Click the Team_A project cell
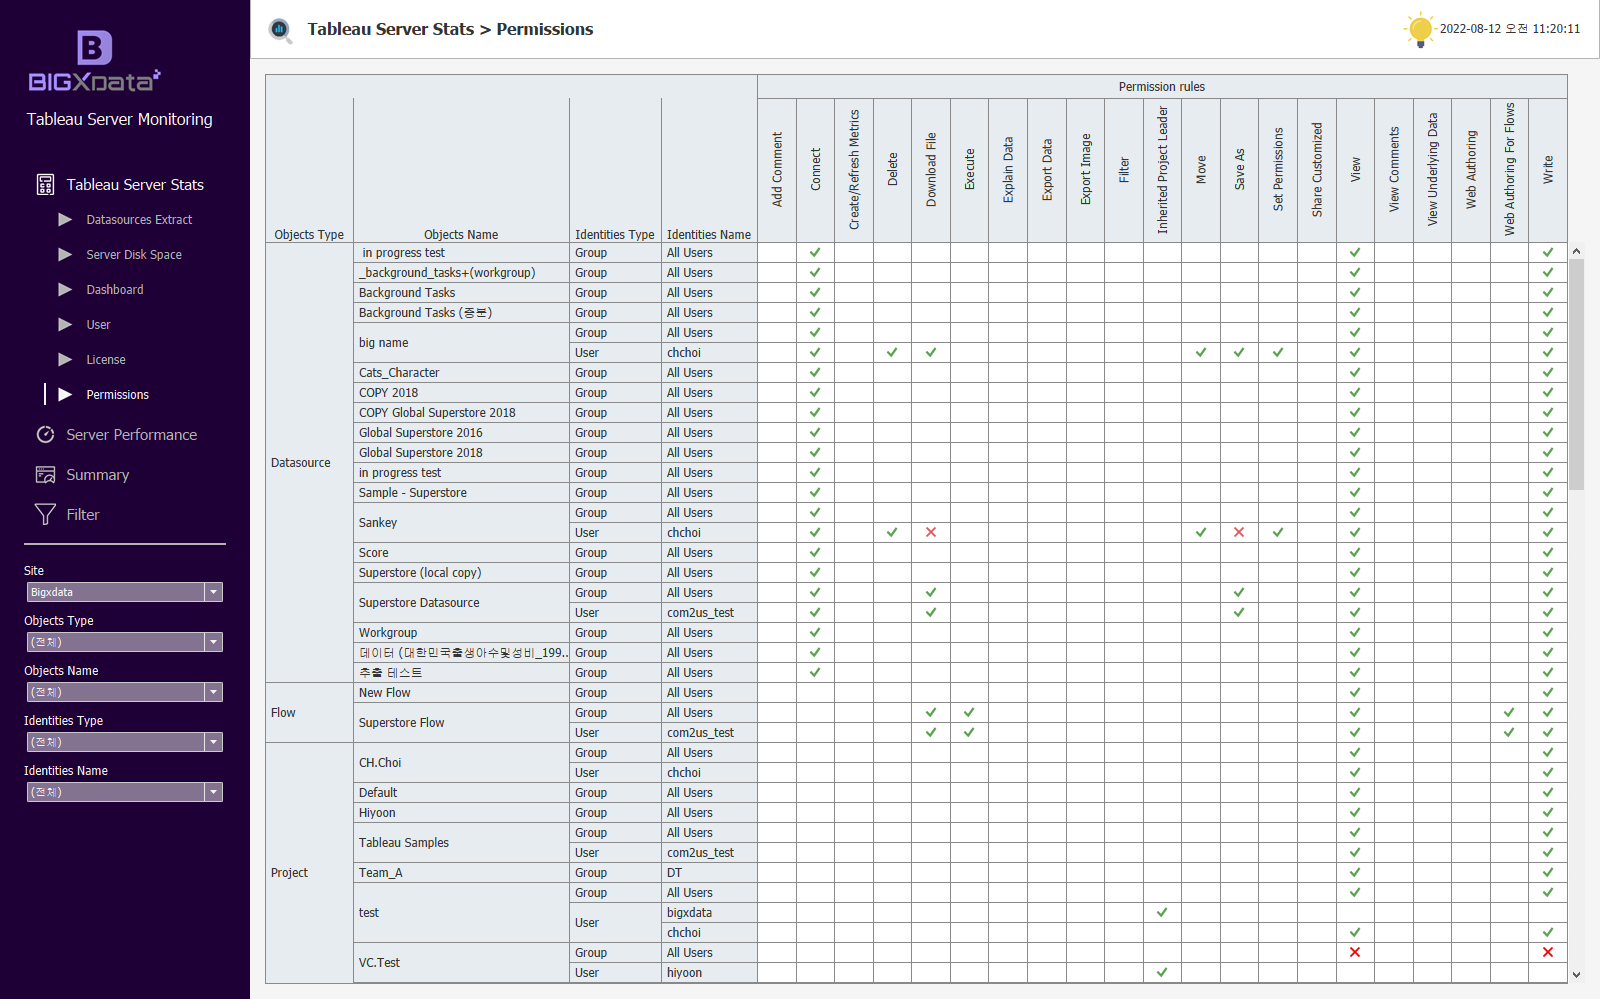The image size is (1600, 999). (461, 873)
